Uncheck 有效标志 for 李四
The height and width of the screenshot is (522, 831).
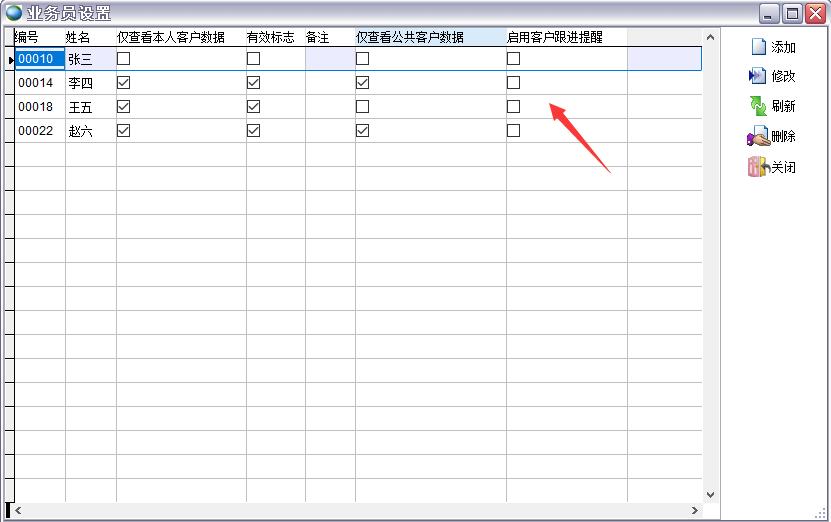point(253,83)
